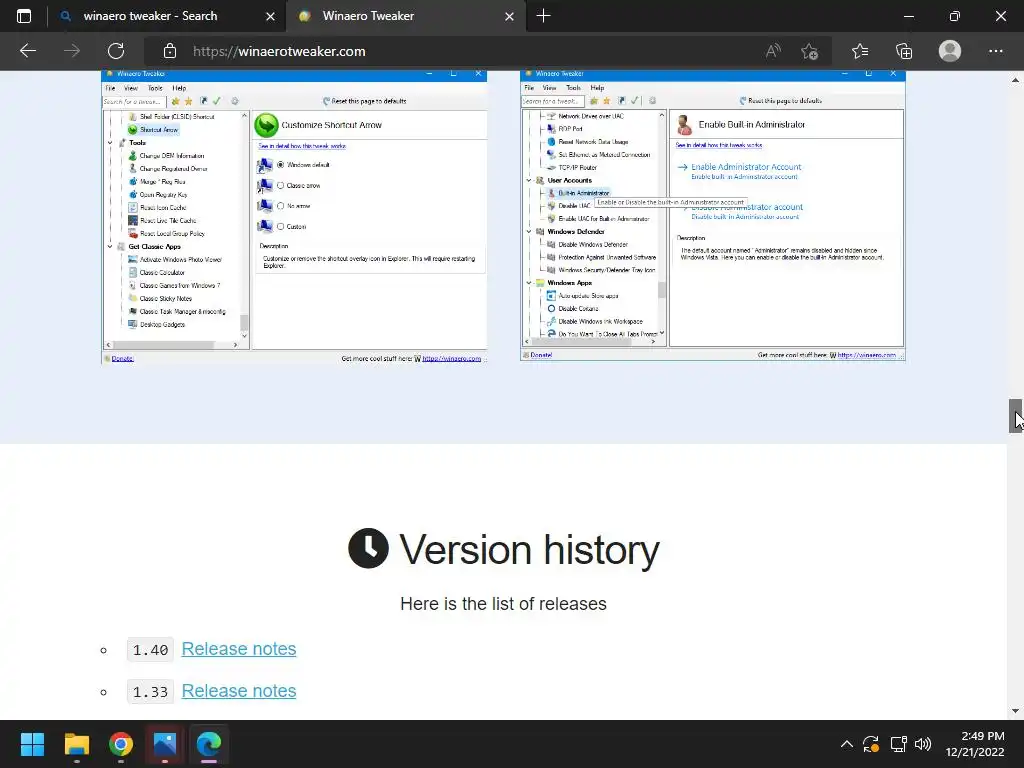Open the Enable Built-in Administrator screenshot
The width and height of the screenshot is (1024, 768).
[712, 215]
